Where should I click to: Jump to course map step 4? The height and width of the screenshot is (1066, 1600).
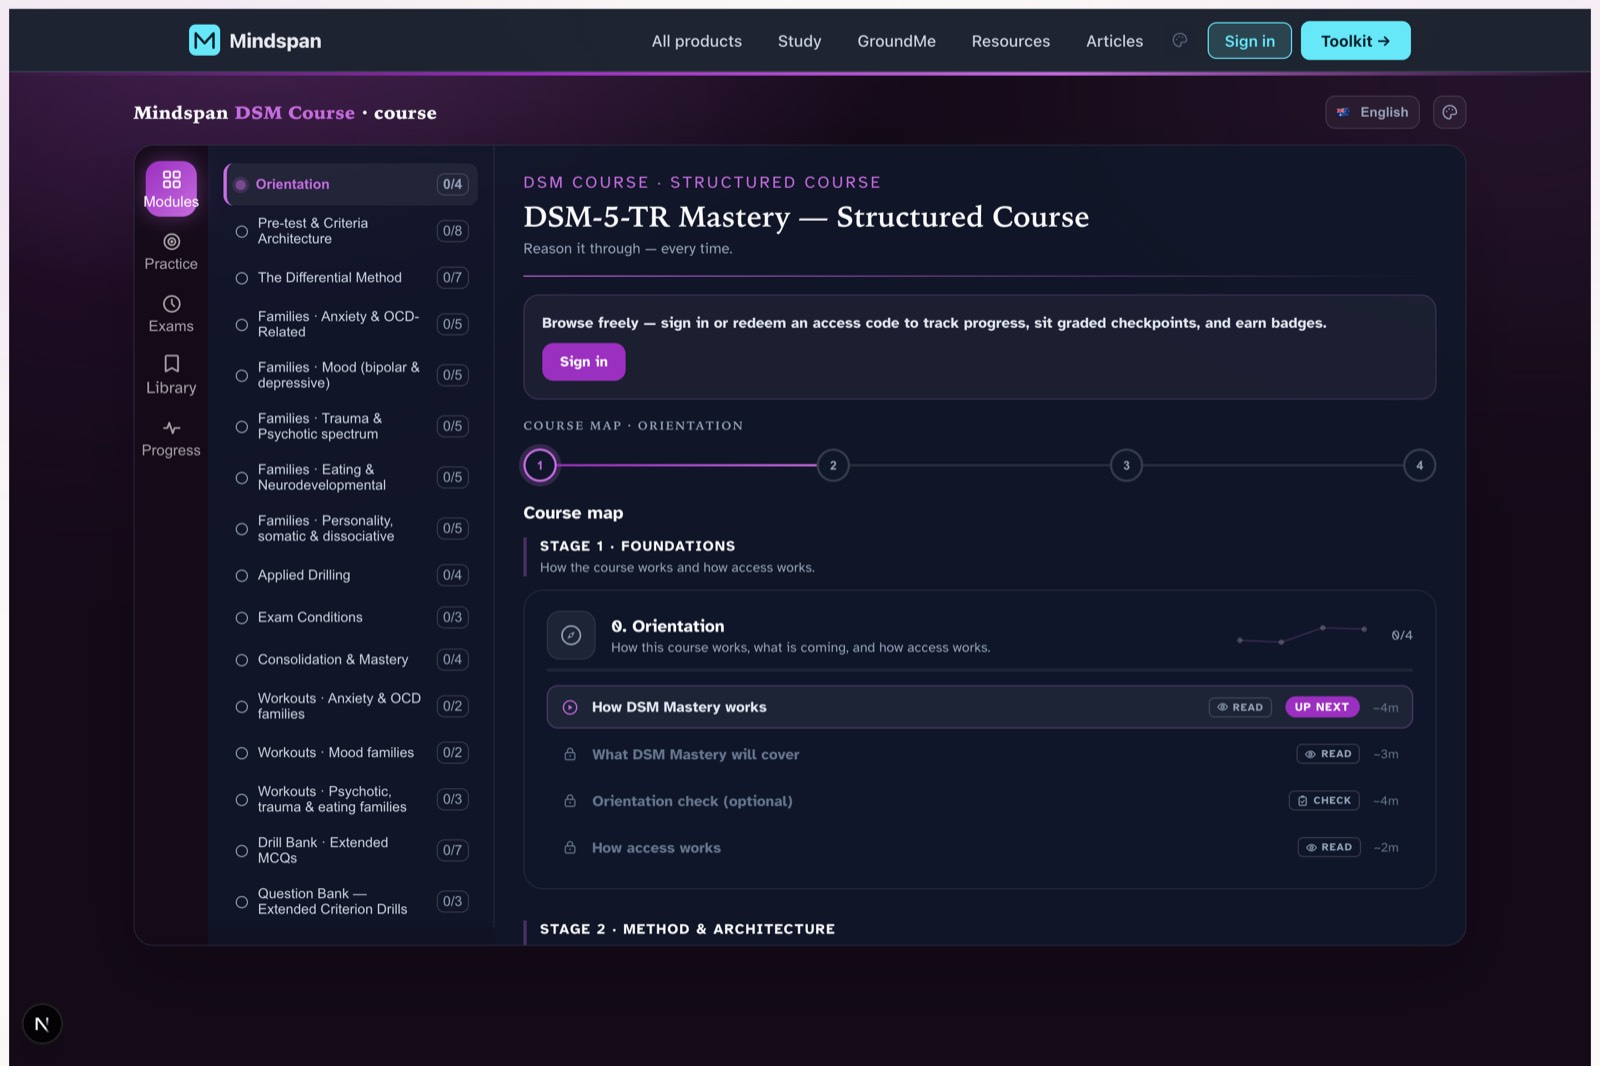[1419, 465]
